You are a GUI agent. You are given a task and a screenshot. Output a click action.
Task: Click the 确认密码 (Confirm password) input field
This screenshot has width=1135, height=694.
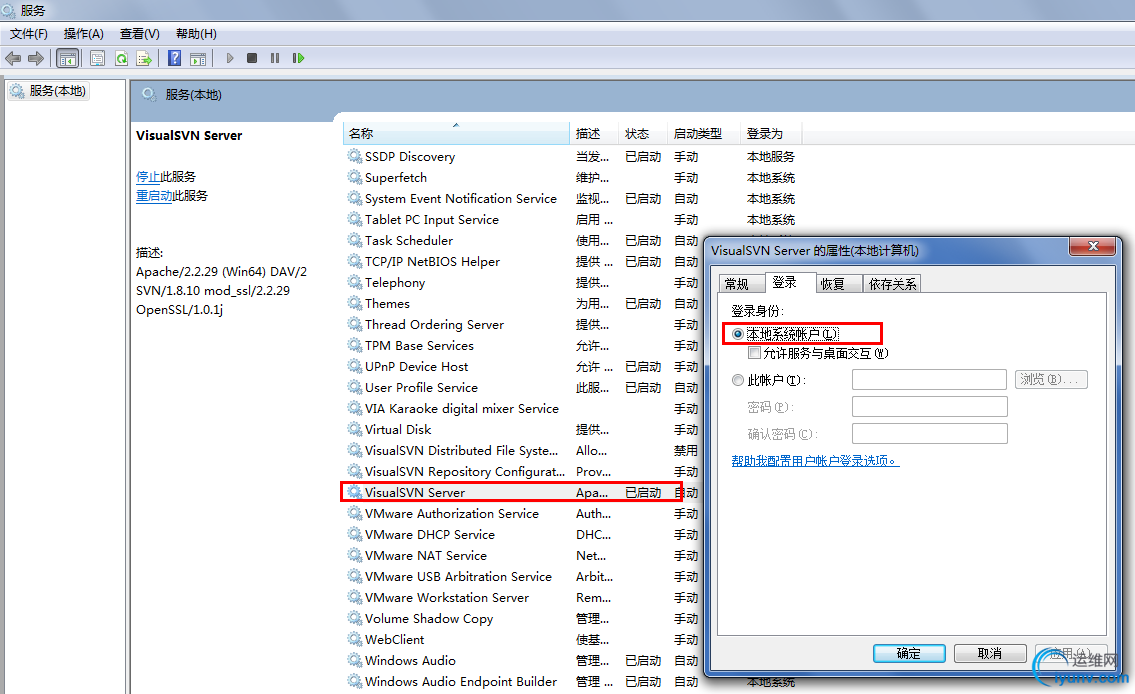929,433
